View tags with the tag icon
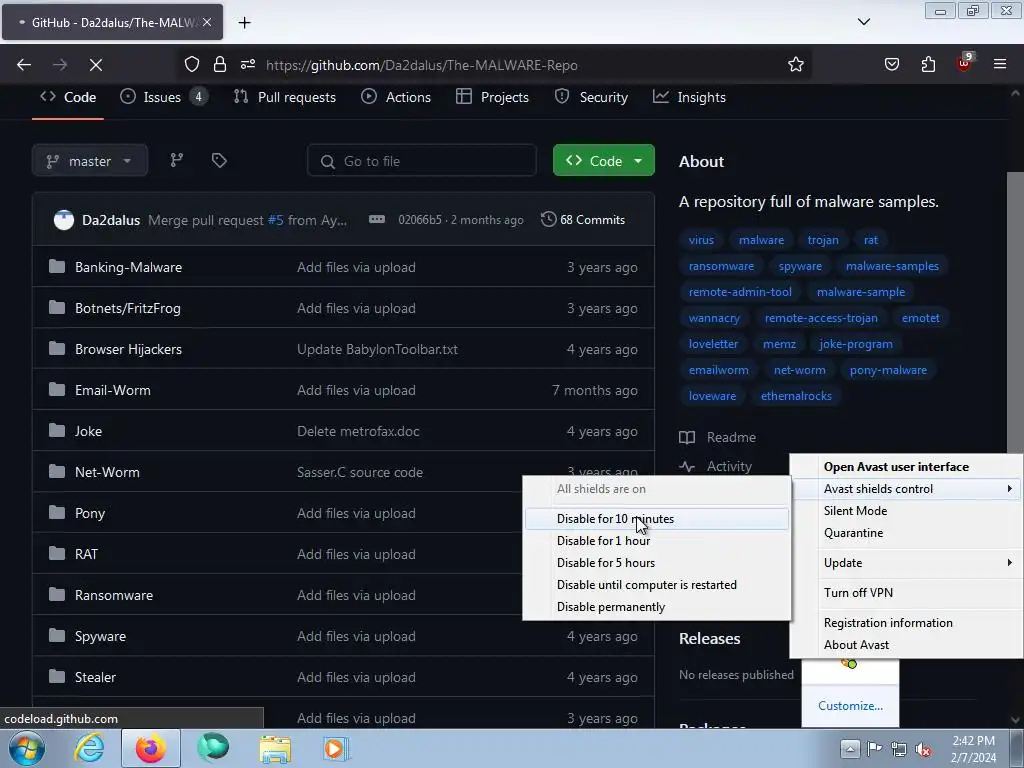The image size is (1024, 768). pyautogui.click(x=219, y=161)
